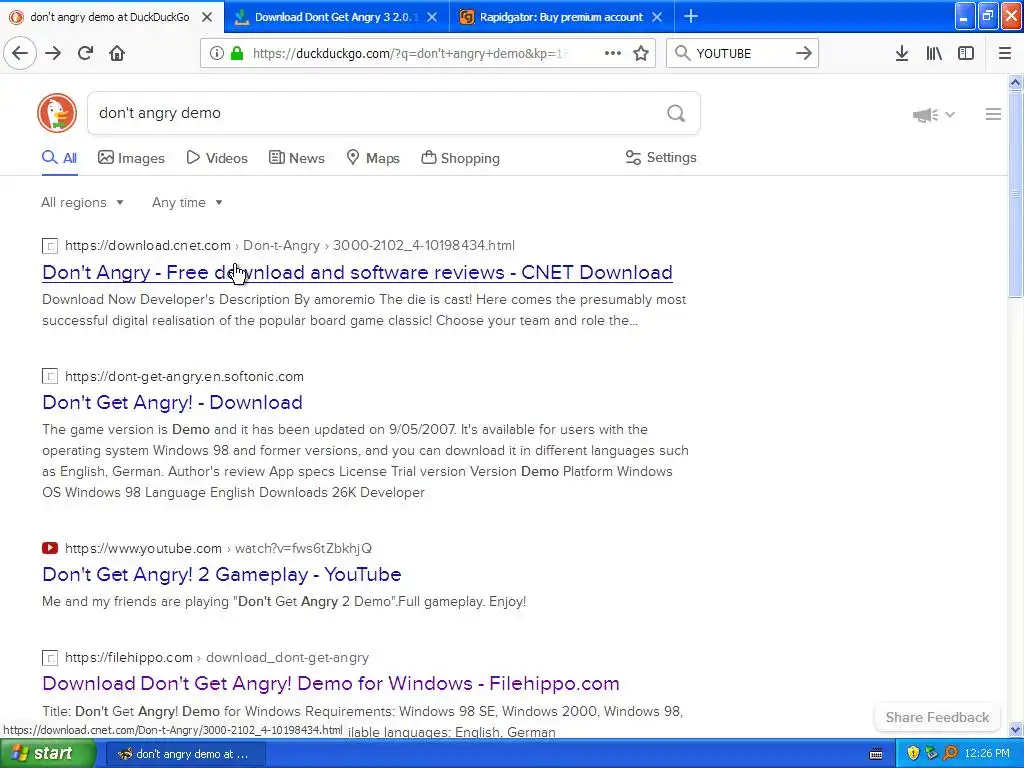1024x768 pixels.
Task: Click the Share Feedback button
Action: point(937,717)
